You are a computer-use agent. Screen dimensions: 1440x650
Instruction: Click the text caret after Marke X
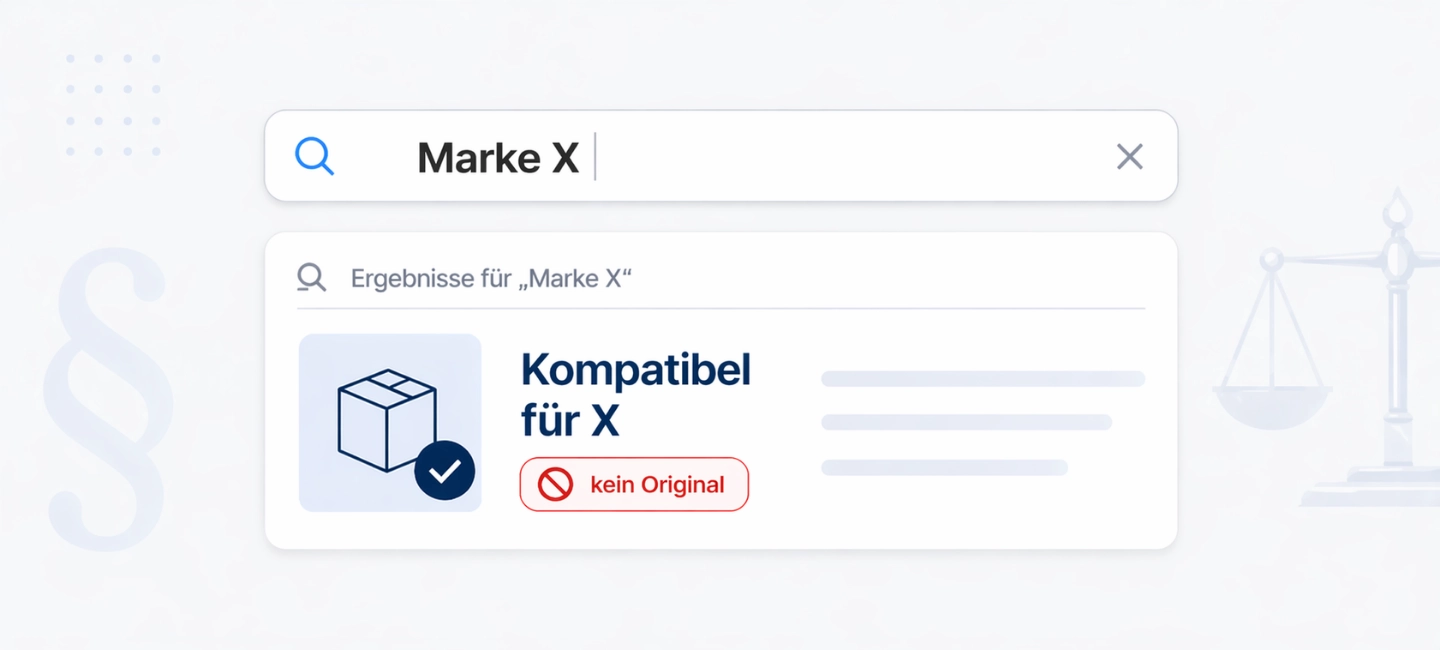(595, 157)
